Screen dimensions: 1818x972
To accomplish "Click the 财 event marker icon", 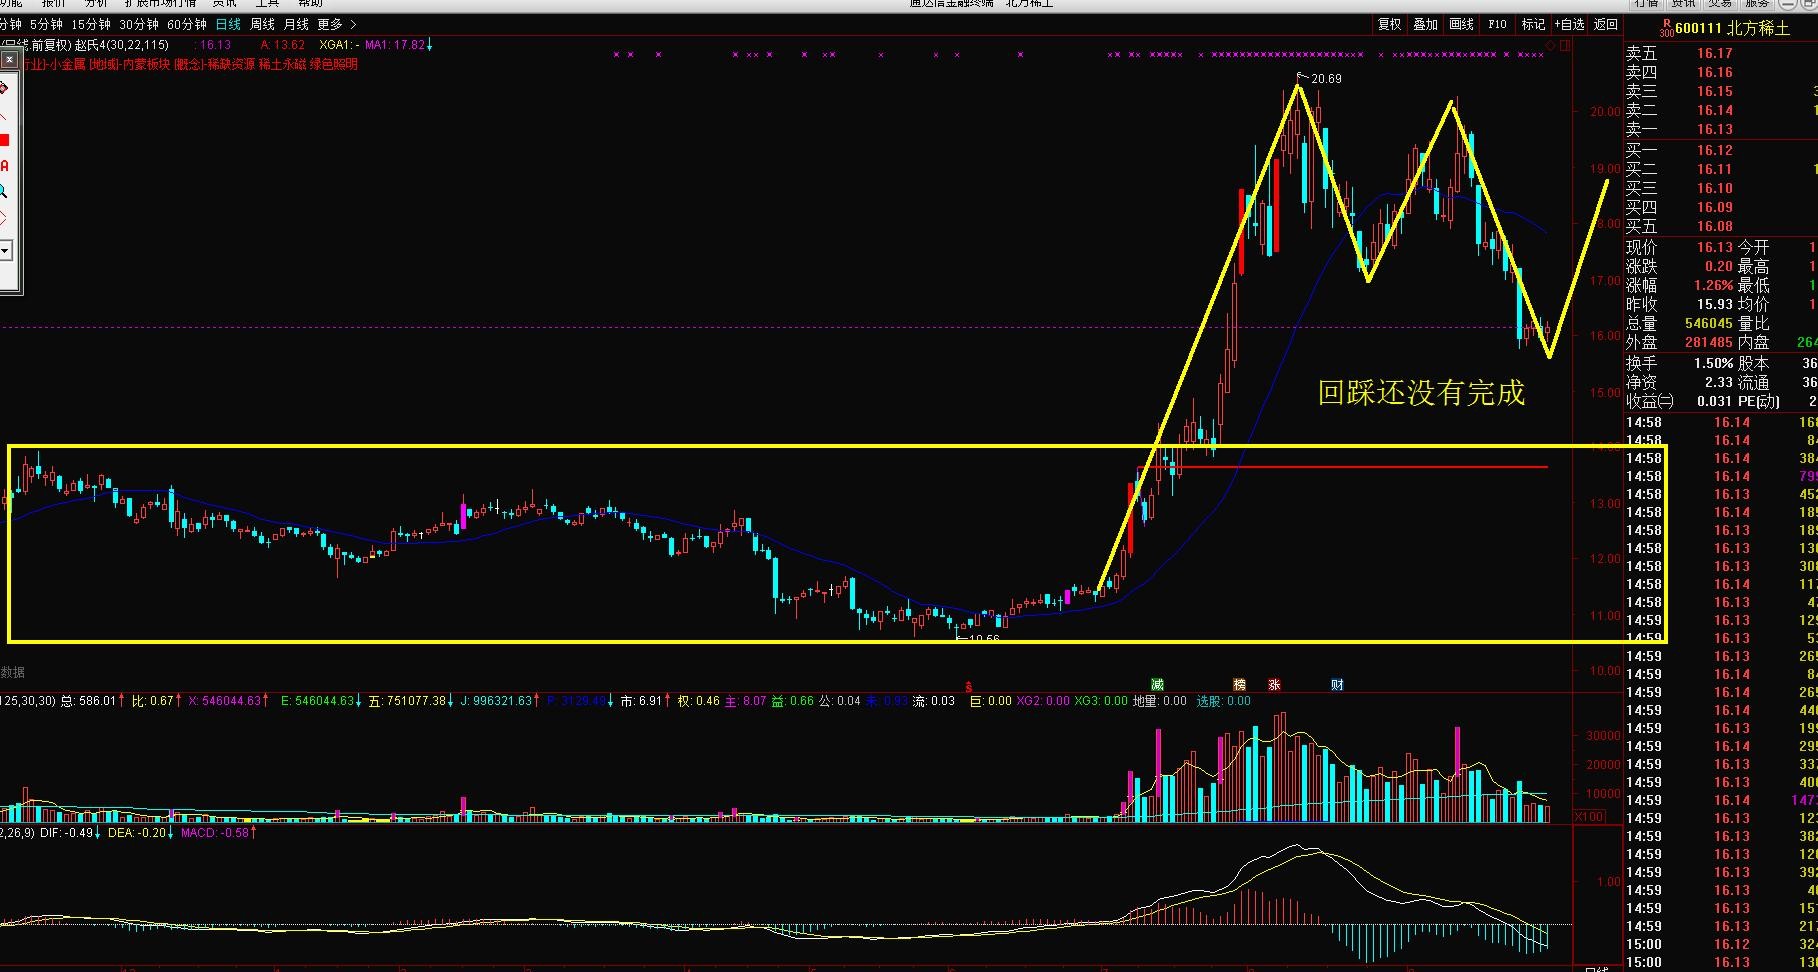I will click(1337, 685).
